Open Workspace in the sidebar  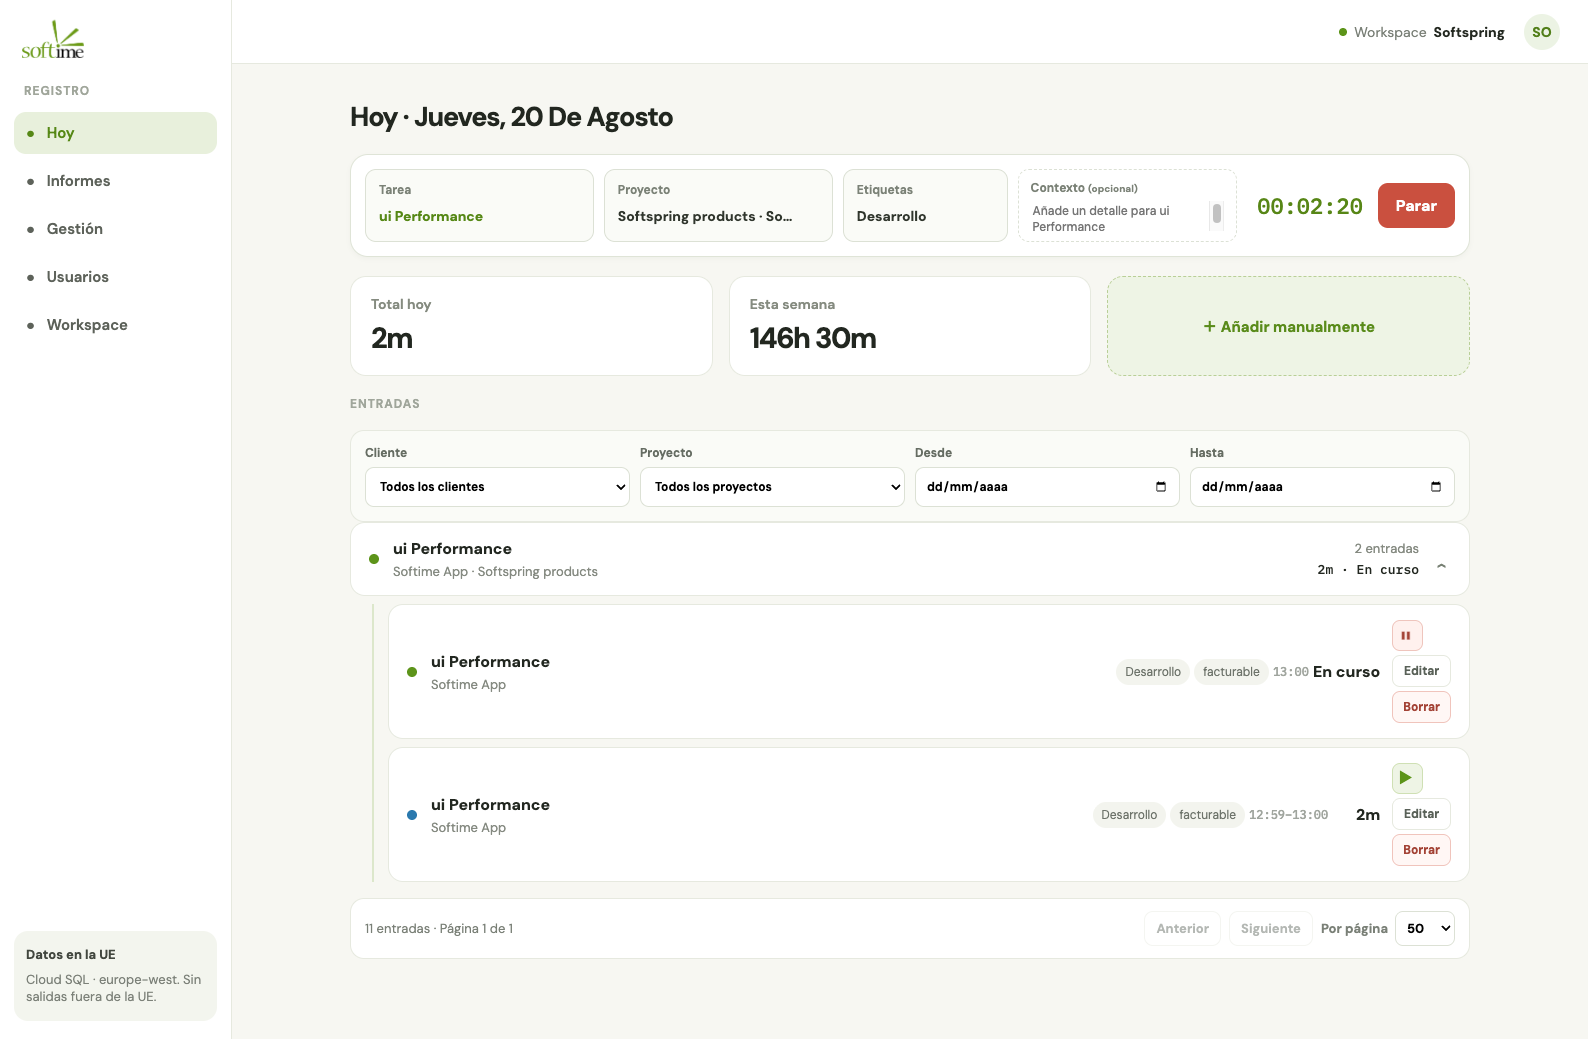[115, 325]
